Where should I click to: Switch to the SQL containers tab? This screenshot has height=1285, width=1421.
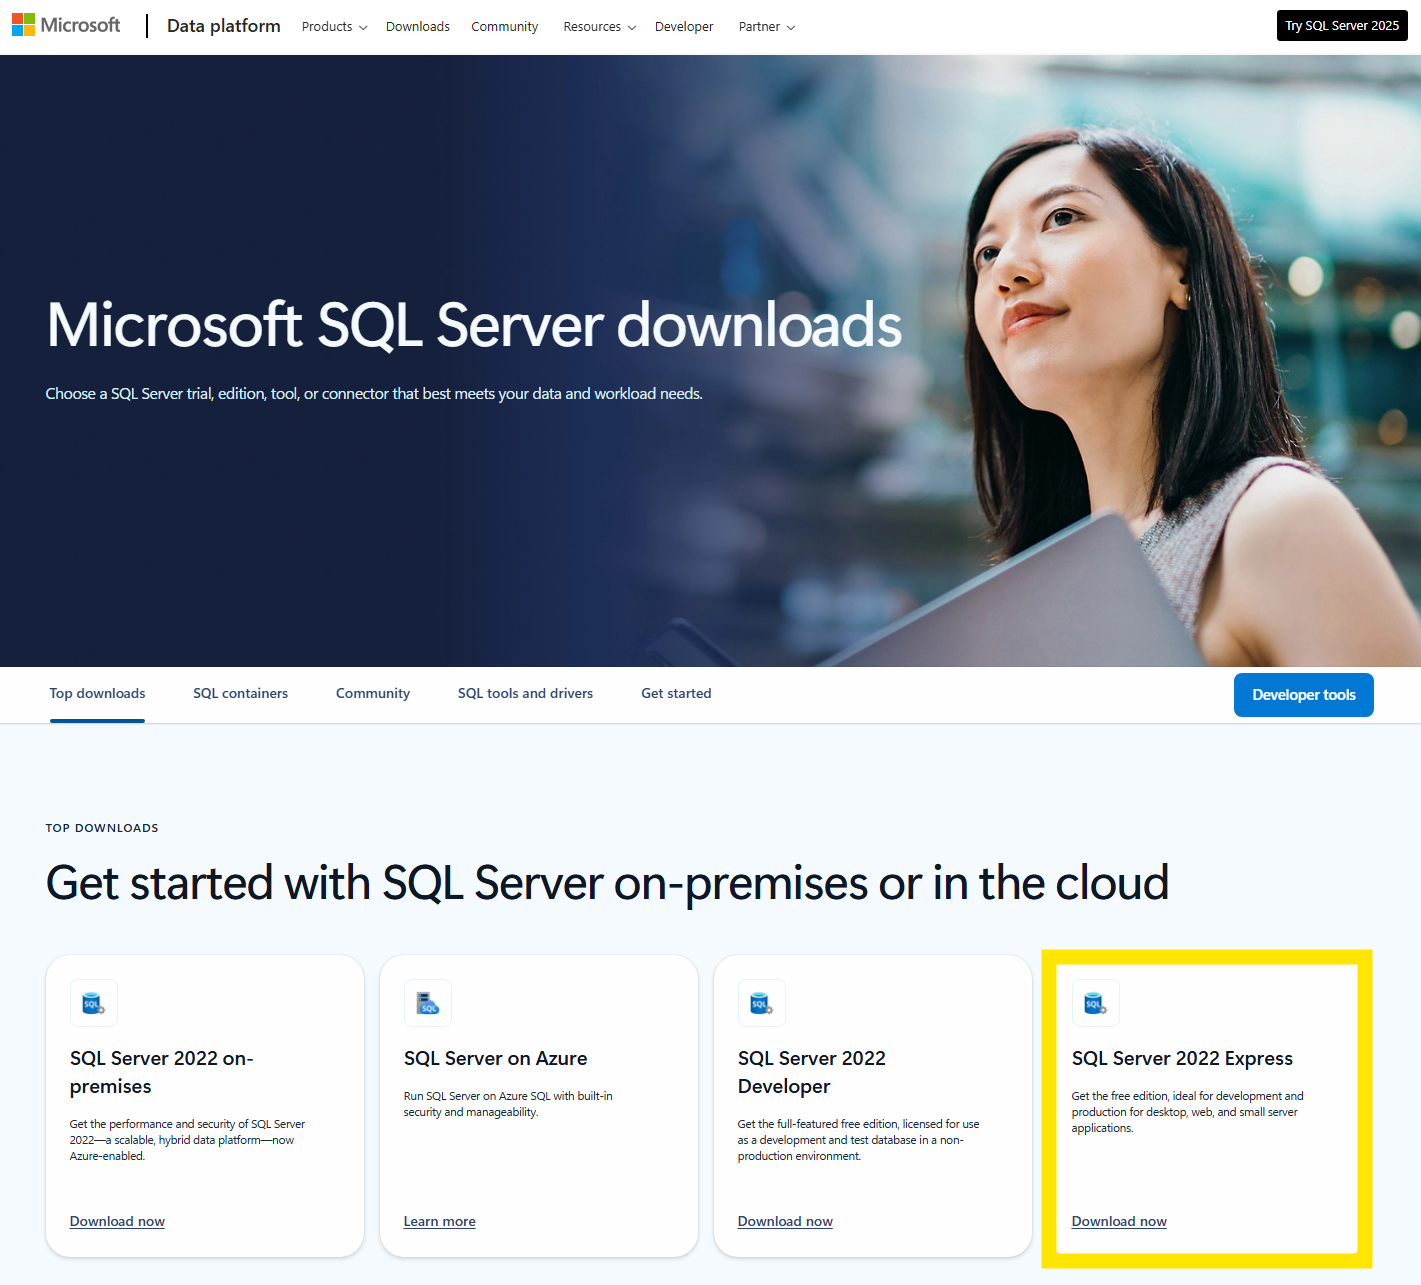coord(240,693)
